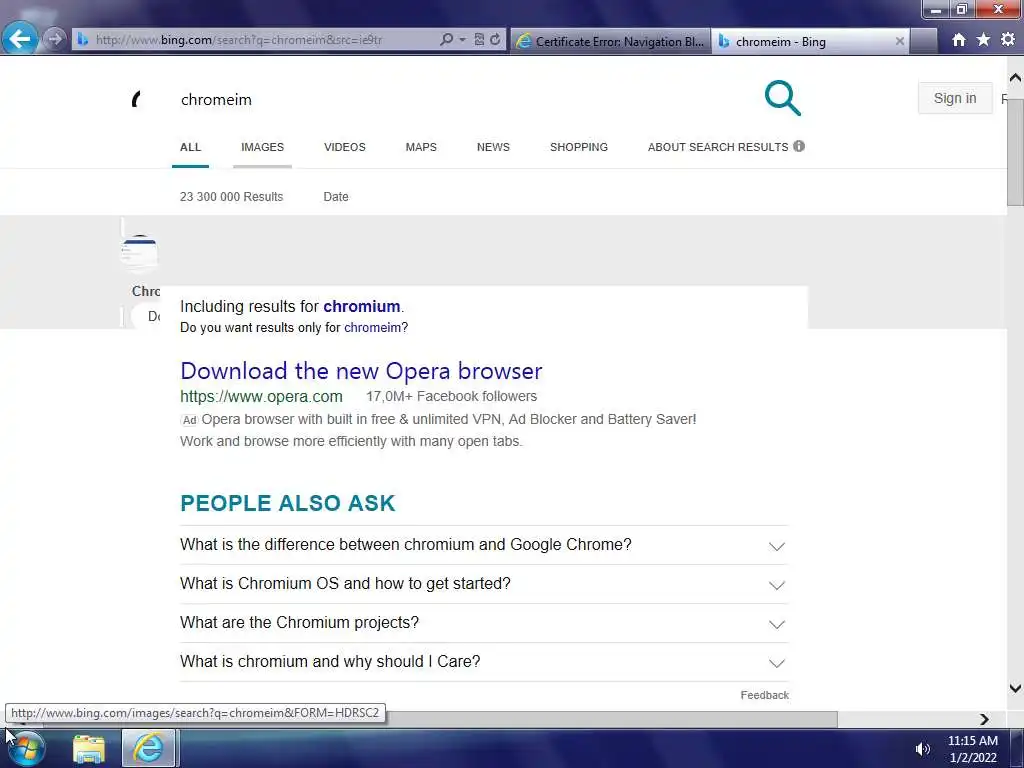Click the Bing search box with chromeim

click(457, 99)
